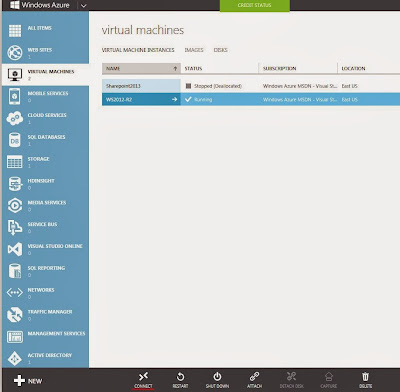Click the Attach disk command

click(254, 380)
